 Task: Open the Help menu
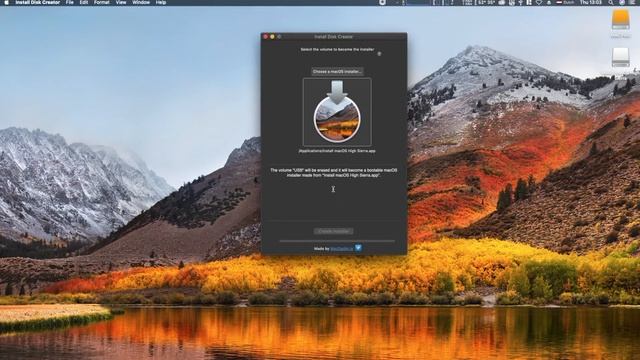click(x=161, y=2)
